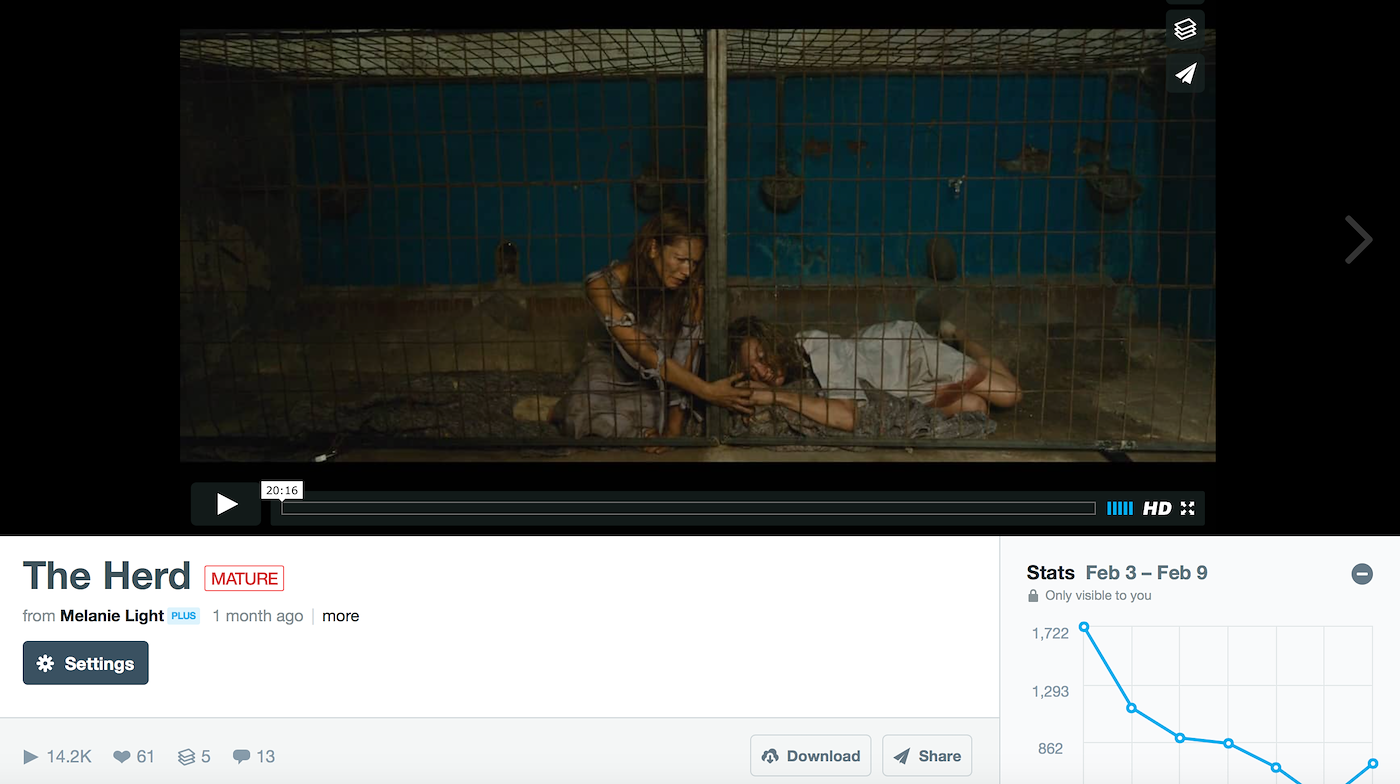
Task: Expand description with the more link
Action: (340, 616)
